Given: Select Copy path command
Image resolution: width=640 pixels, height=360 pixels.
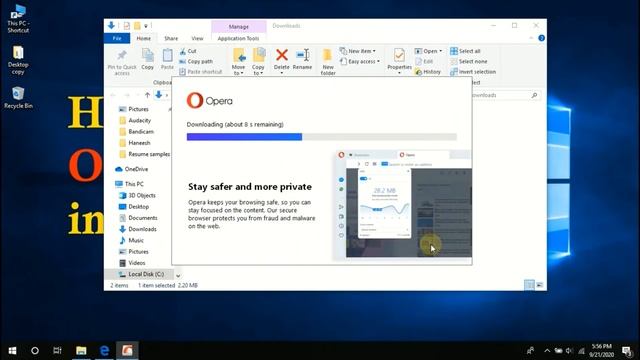Looking at the screenshot, I should coord(196,61).
